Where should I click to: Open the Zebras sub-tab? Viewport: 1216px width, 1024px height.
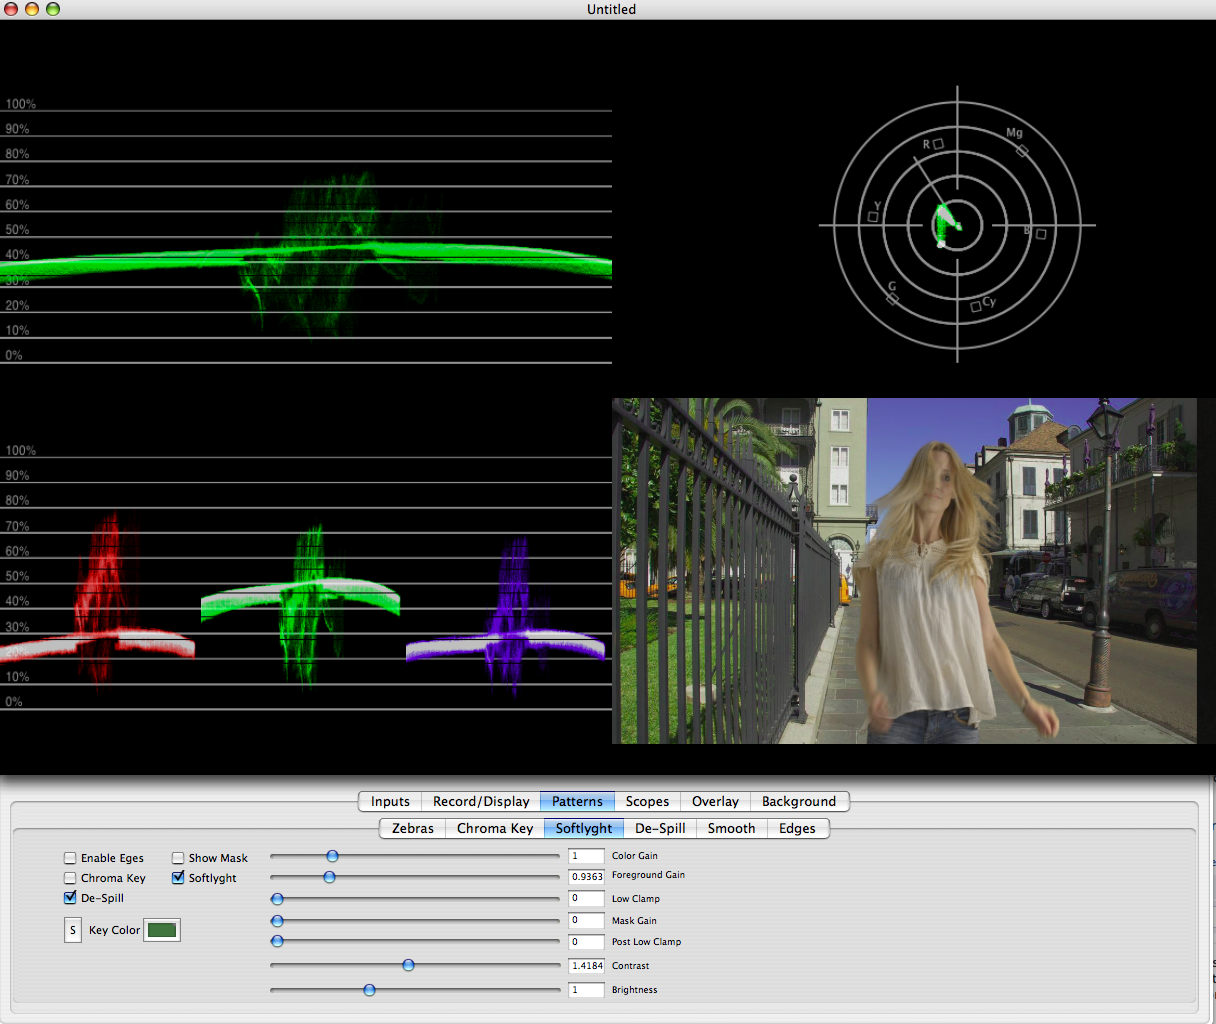tap(413, 828)
